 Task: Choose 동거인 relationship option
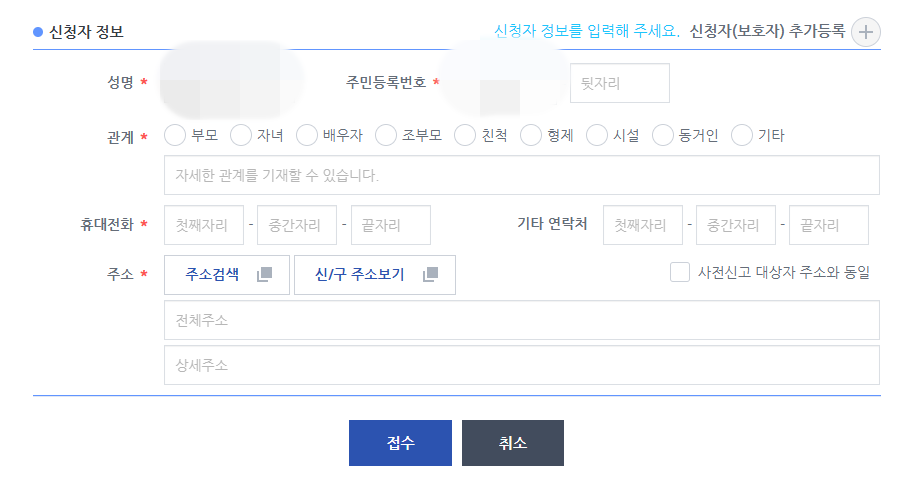[x=663, y=136]
